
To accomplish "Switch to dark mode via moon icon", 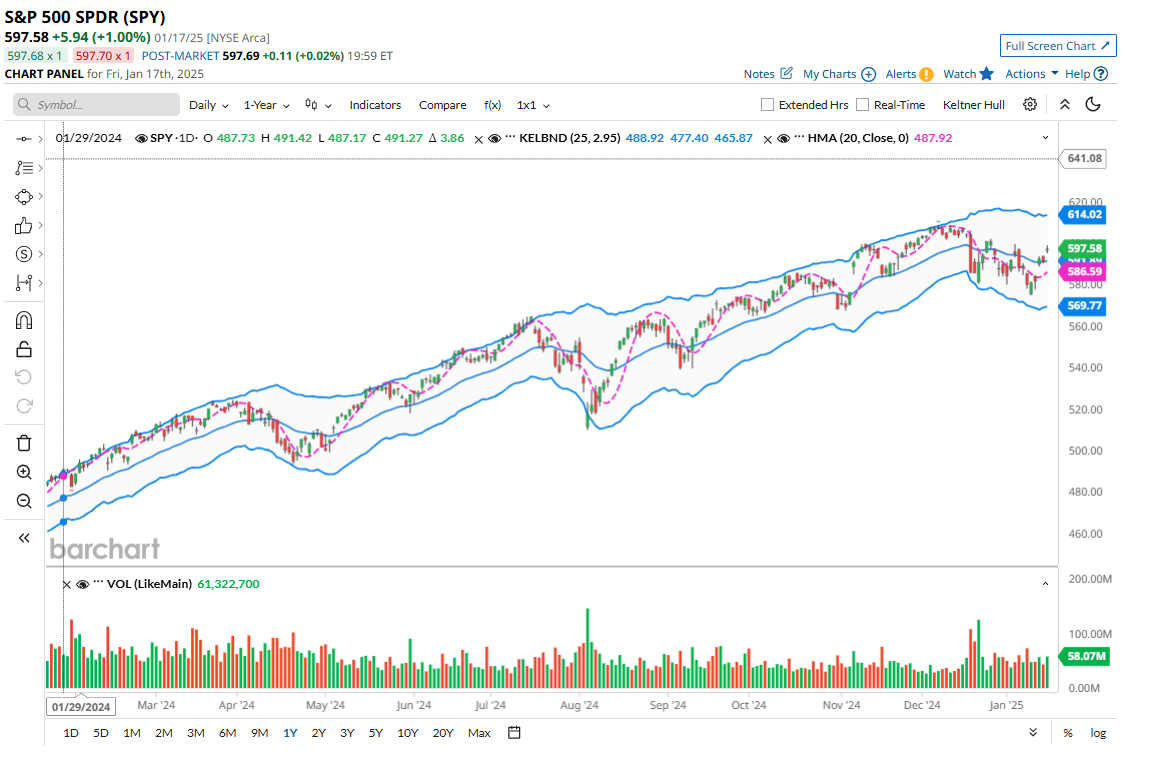I will [x=1093, y=105].
